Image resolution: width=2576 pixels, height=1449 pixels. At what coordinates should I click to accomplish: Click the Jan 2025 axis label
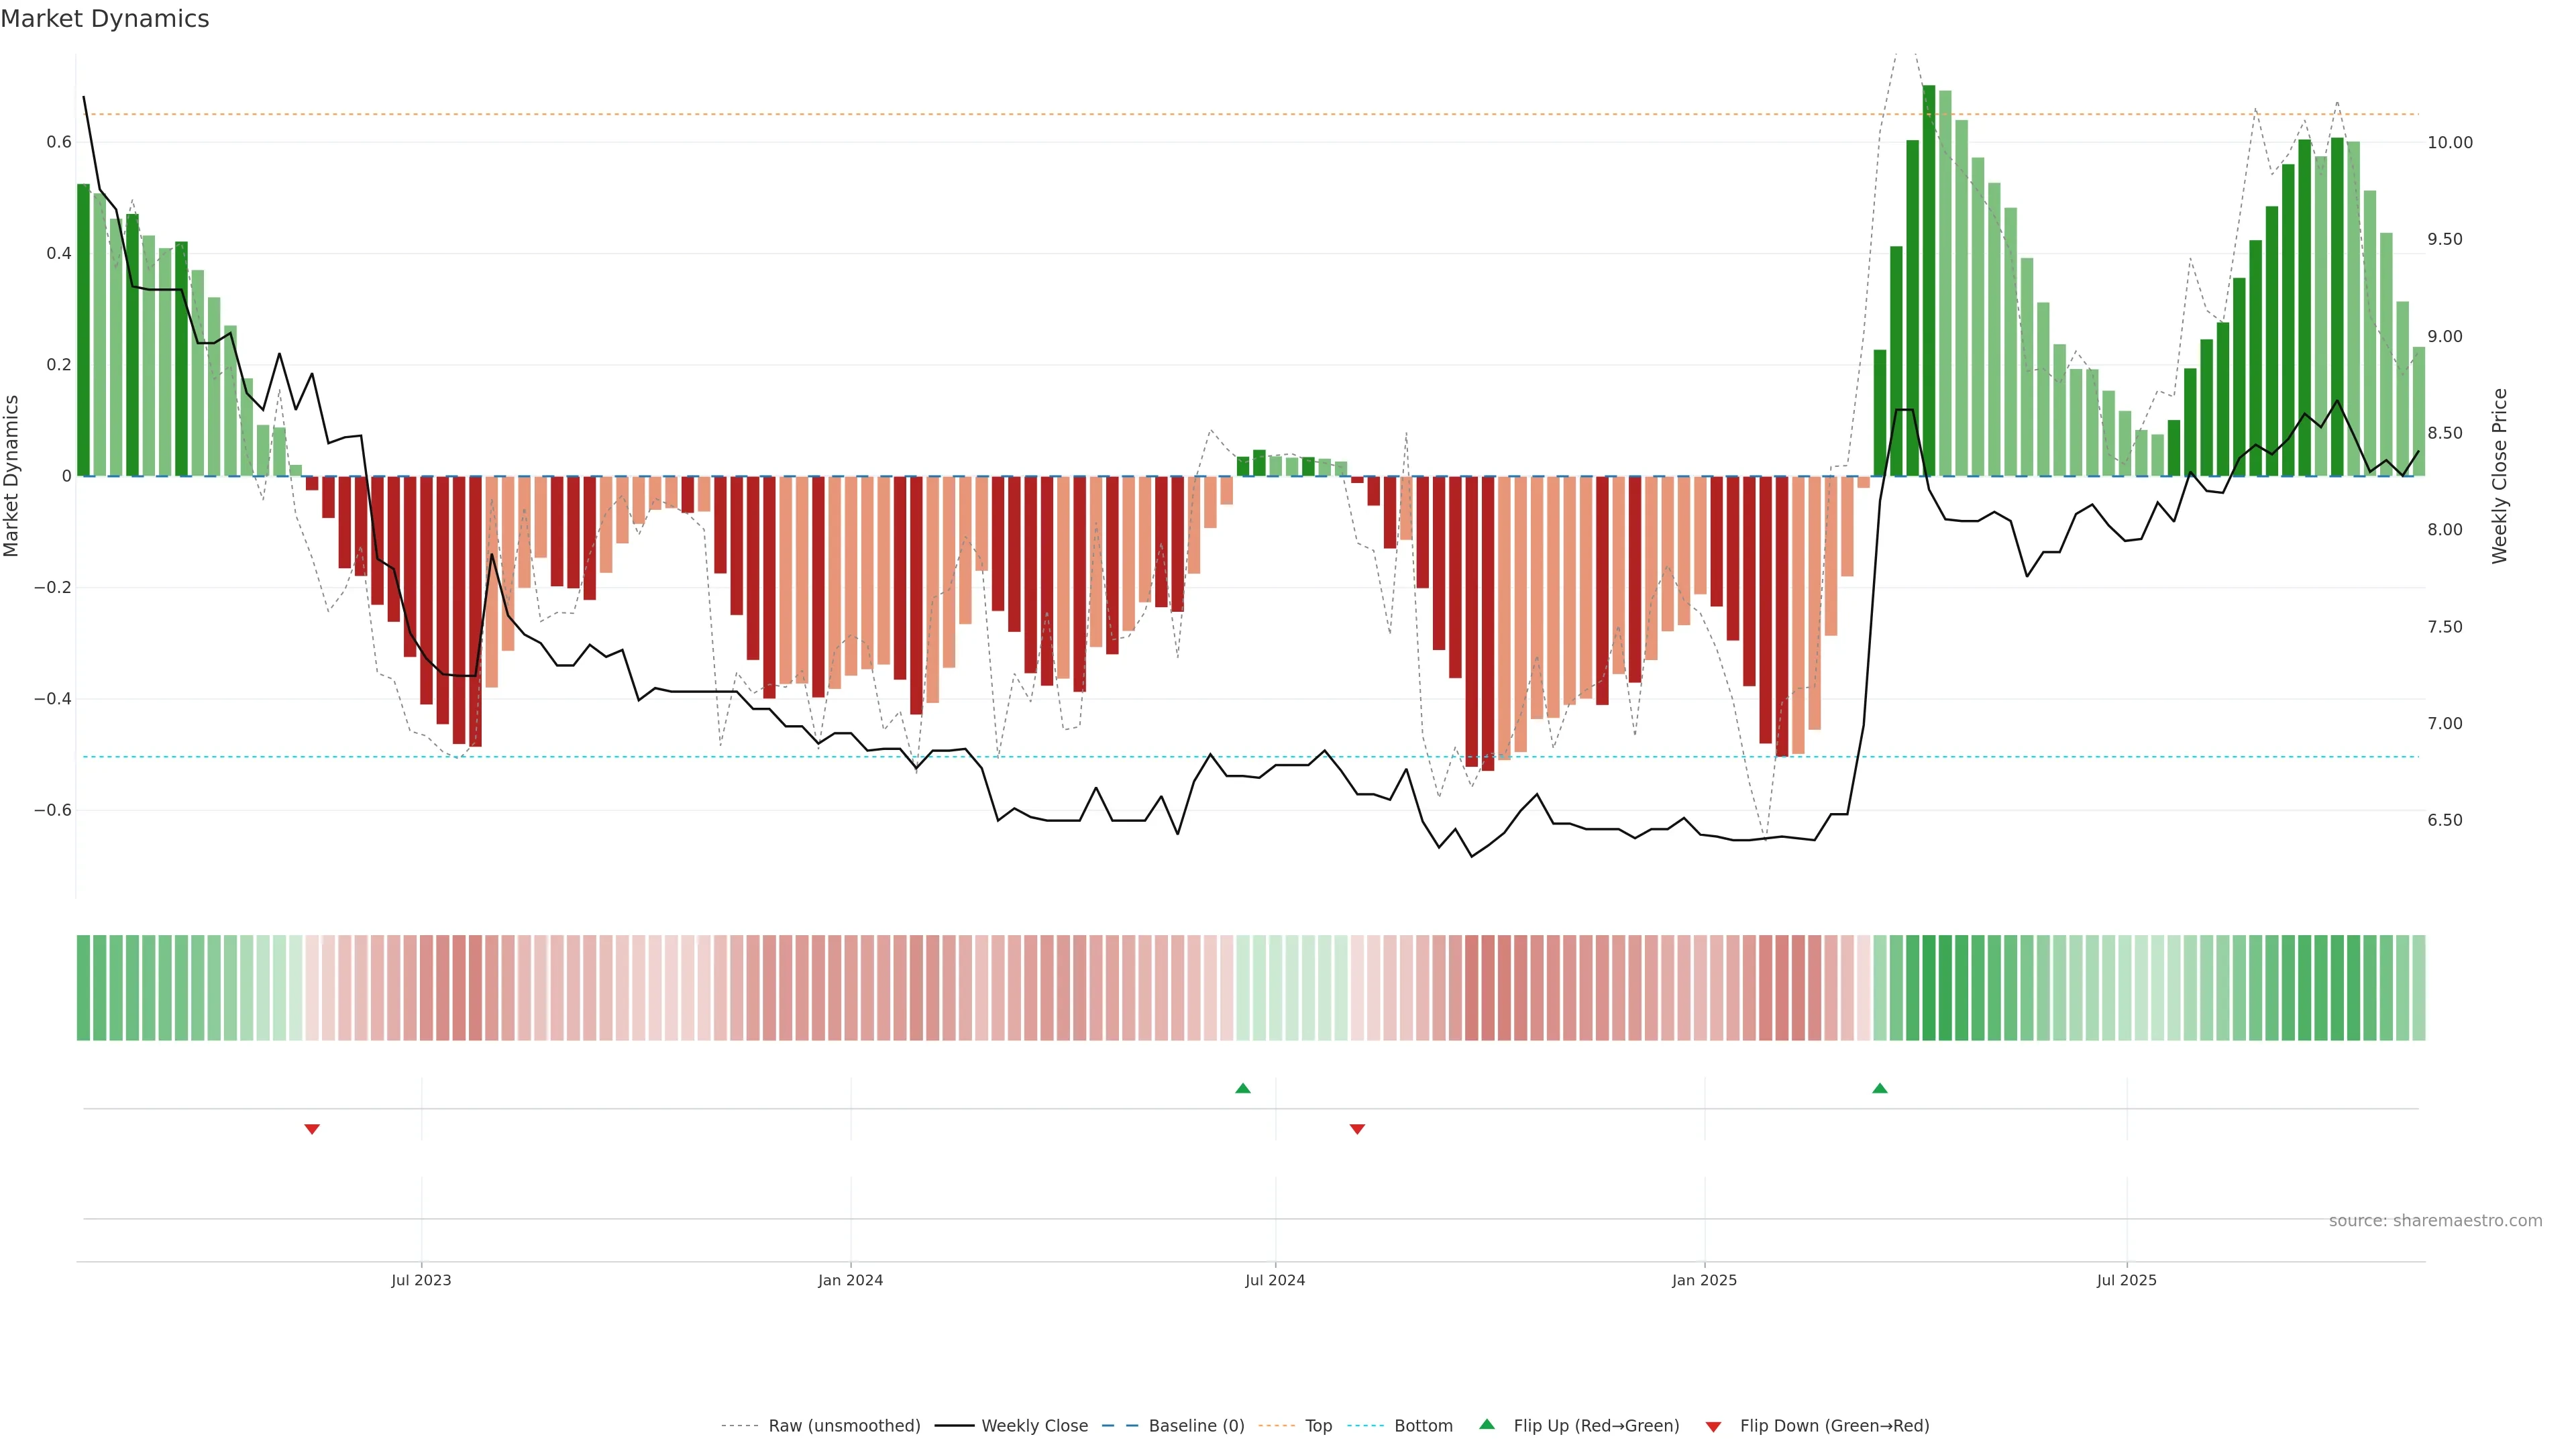(1704, 1280)
